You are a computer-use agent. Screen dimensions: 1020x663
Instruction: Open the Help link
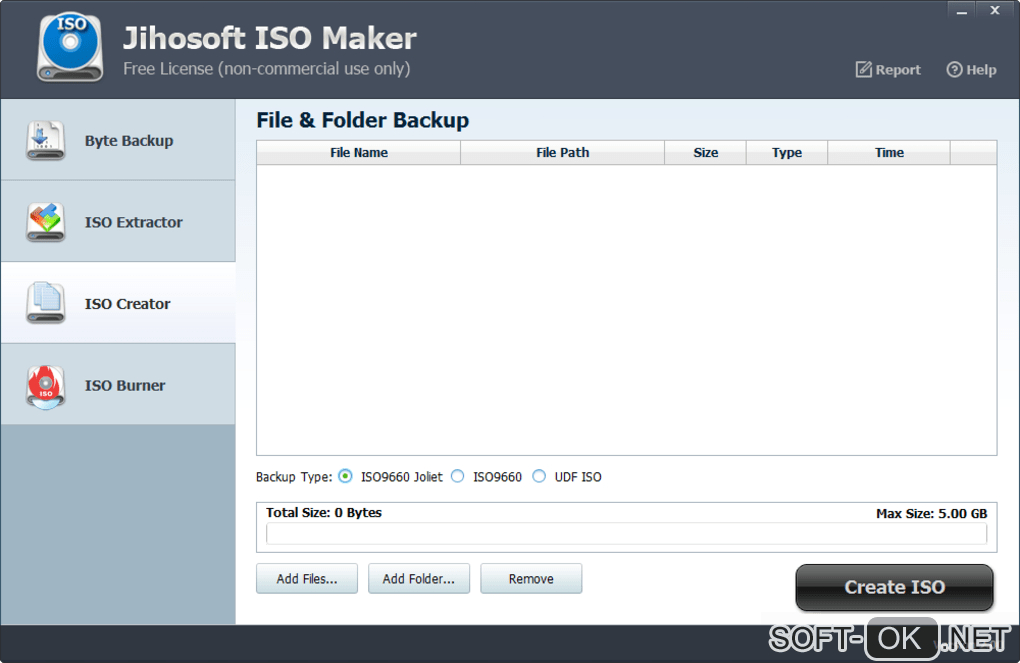click(x=971, y=70)
